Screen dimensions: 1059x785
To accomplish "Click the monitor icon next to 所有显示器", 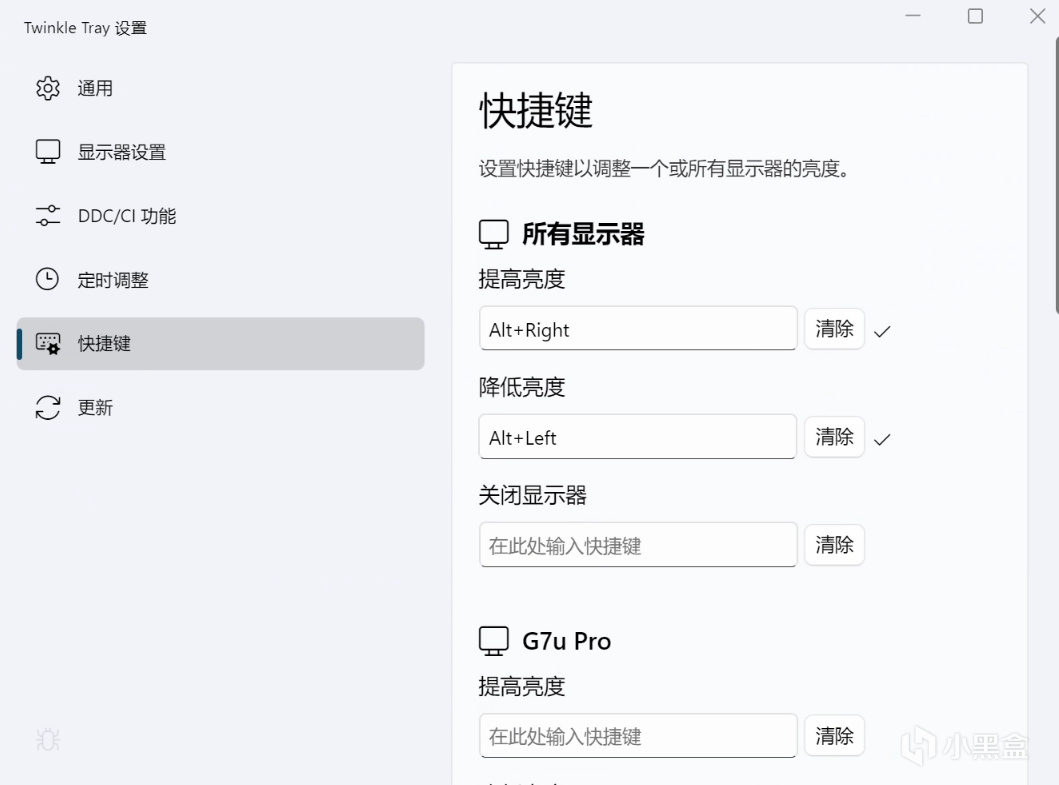I will (x=494, y=235).
